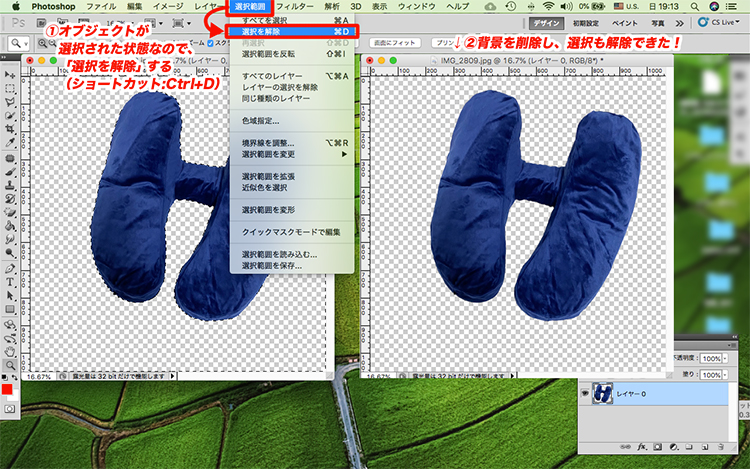Launch Bridge from the application bar
This screenshot has height=469, width=750.
pos(42,23)
